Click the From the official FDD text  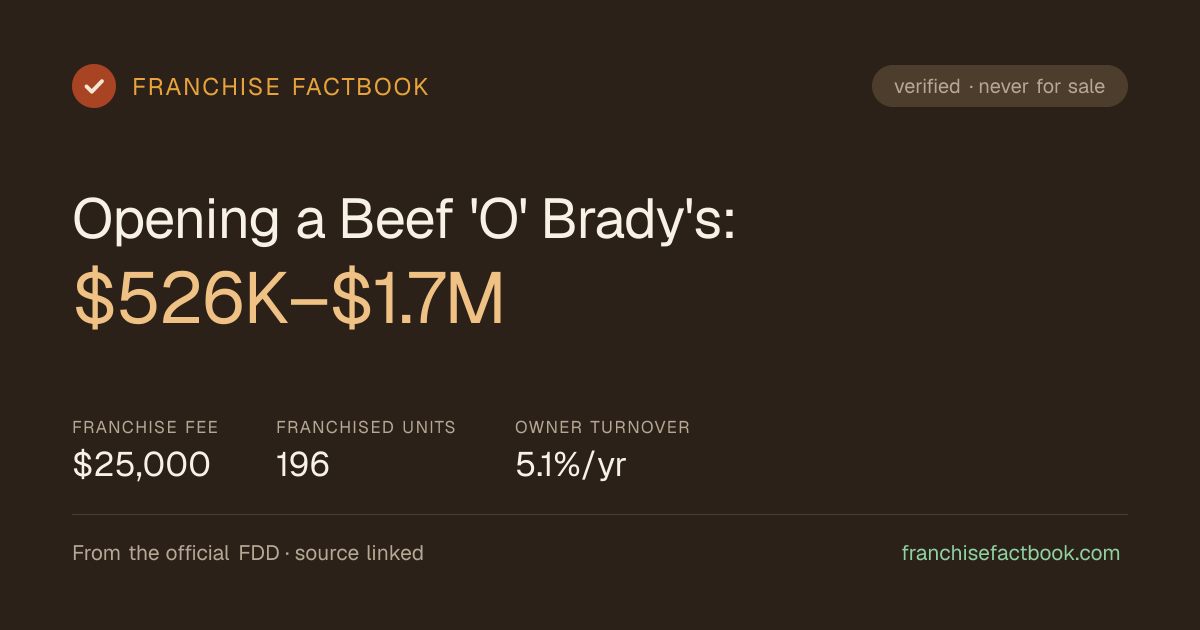coord(176,553)
